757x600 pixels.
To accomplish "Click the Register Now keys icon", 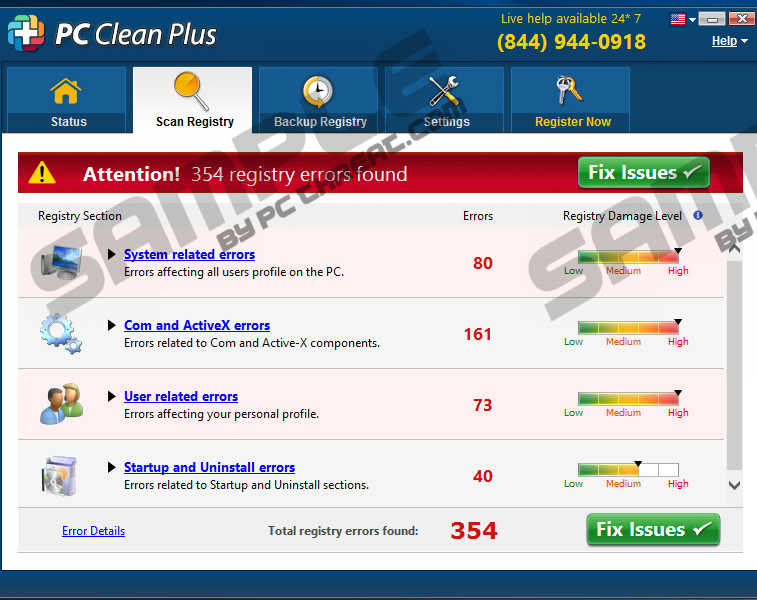I will click(572, 92).
